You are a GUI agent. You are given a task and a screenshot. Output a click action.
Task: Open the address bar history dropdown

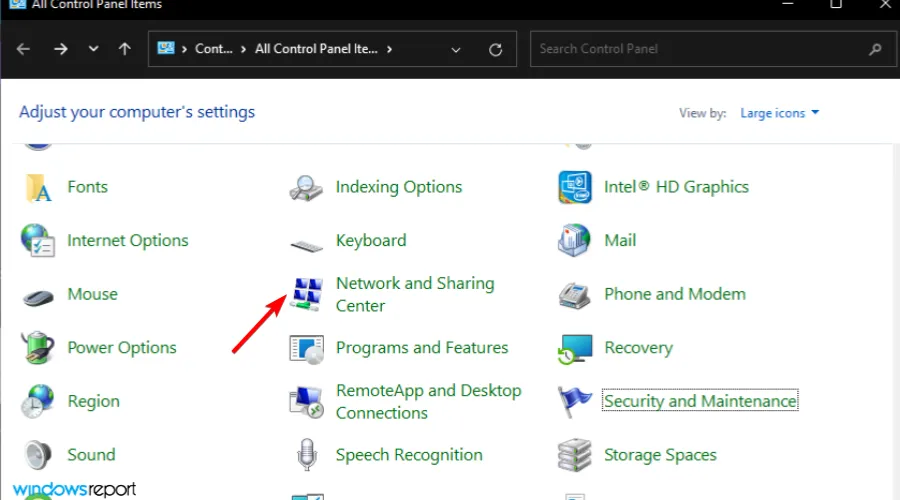coord(456,49)
